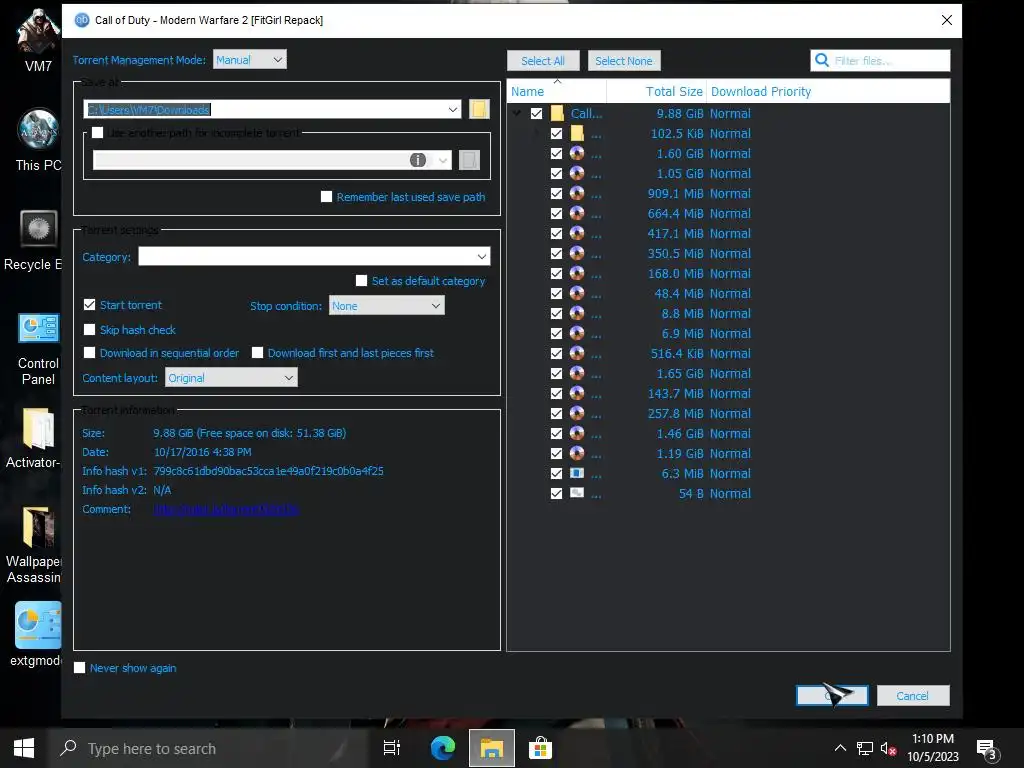Click Select None button
1024x768 pixels.
pyautogui.click(x=624, y=61)
